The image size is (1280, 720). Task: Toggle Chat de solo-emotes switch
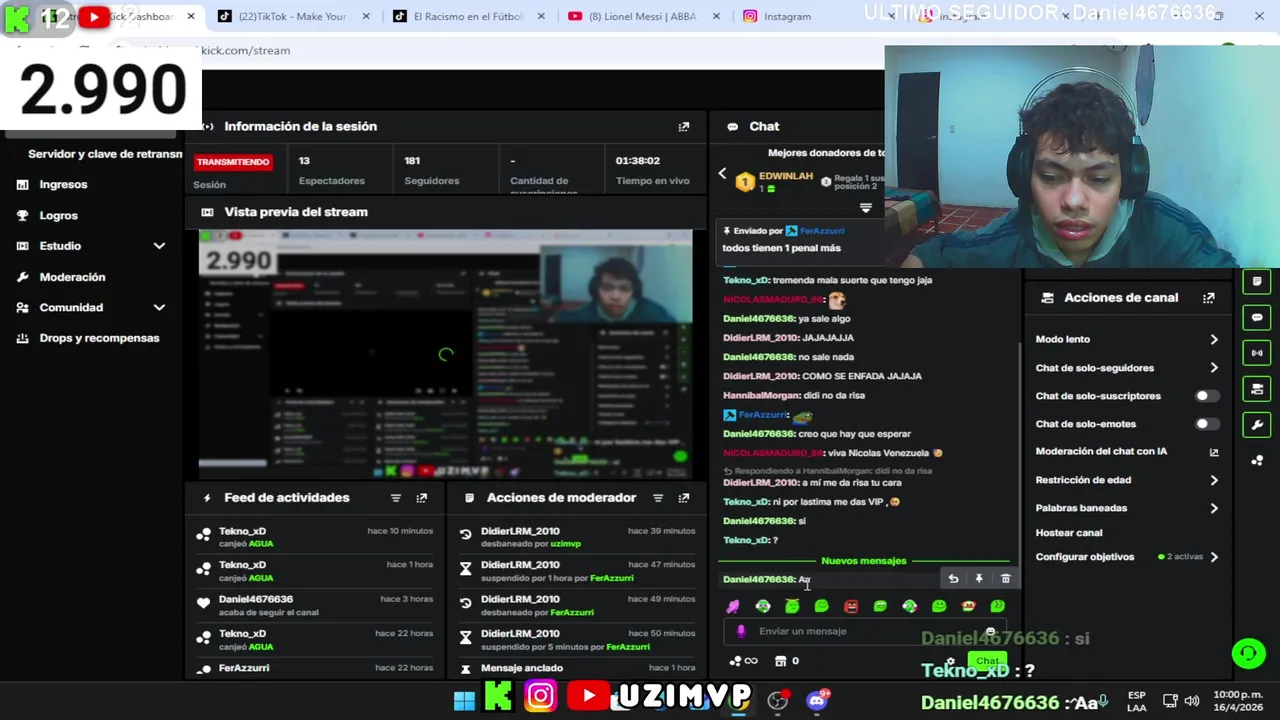click(1207, 424)
